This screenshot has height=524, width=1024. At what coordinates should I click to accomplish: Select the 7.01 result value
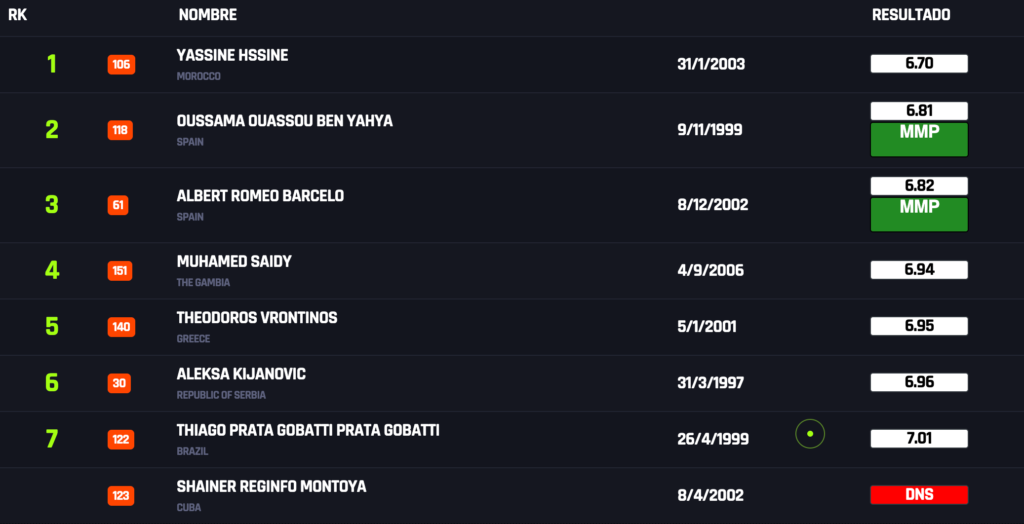(x=919, y=438)
